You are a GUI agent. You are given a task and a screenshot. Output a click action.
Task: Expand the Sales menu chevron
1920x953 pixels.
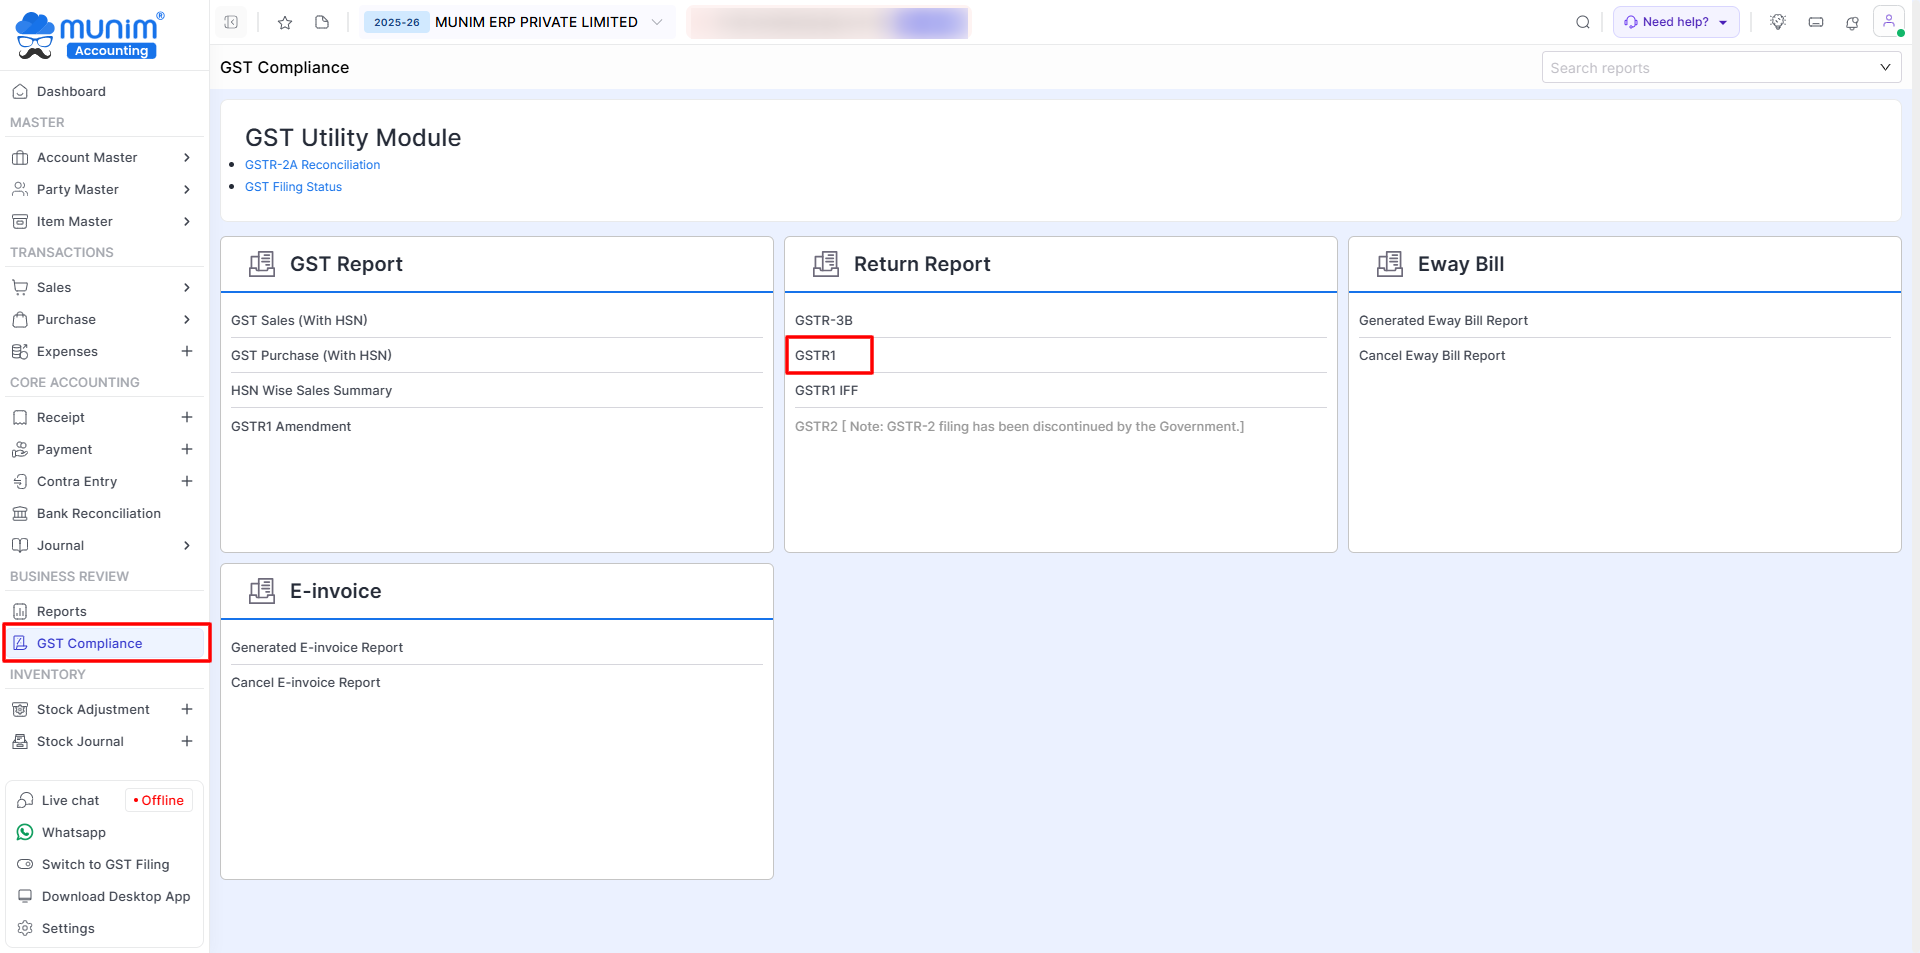[x=186, y=287]
